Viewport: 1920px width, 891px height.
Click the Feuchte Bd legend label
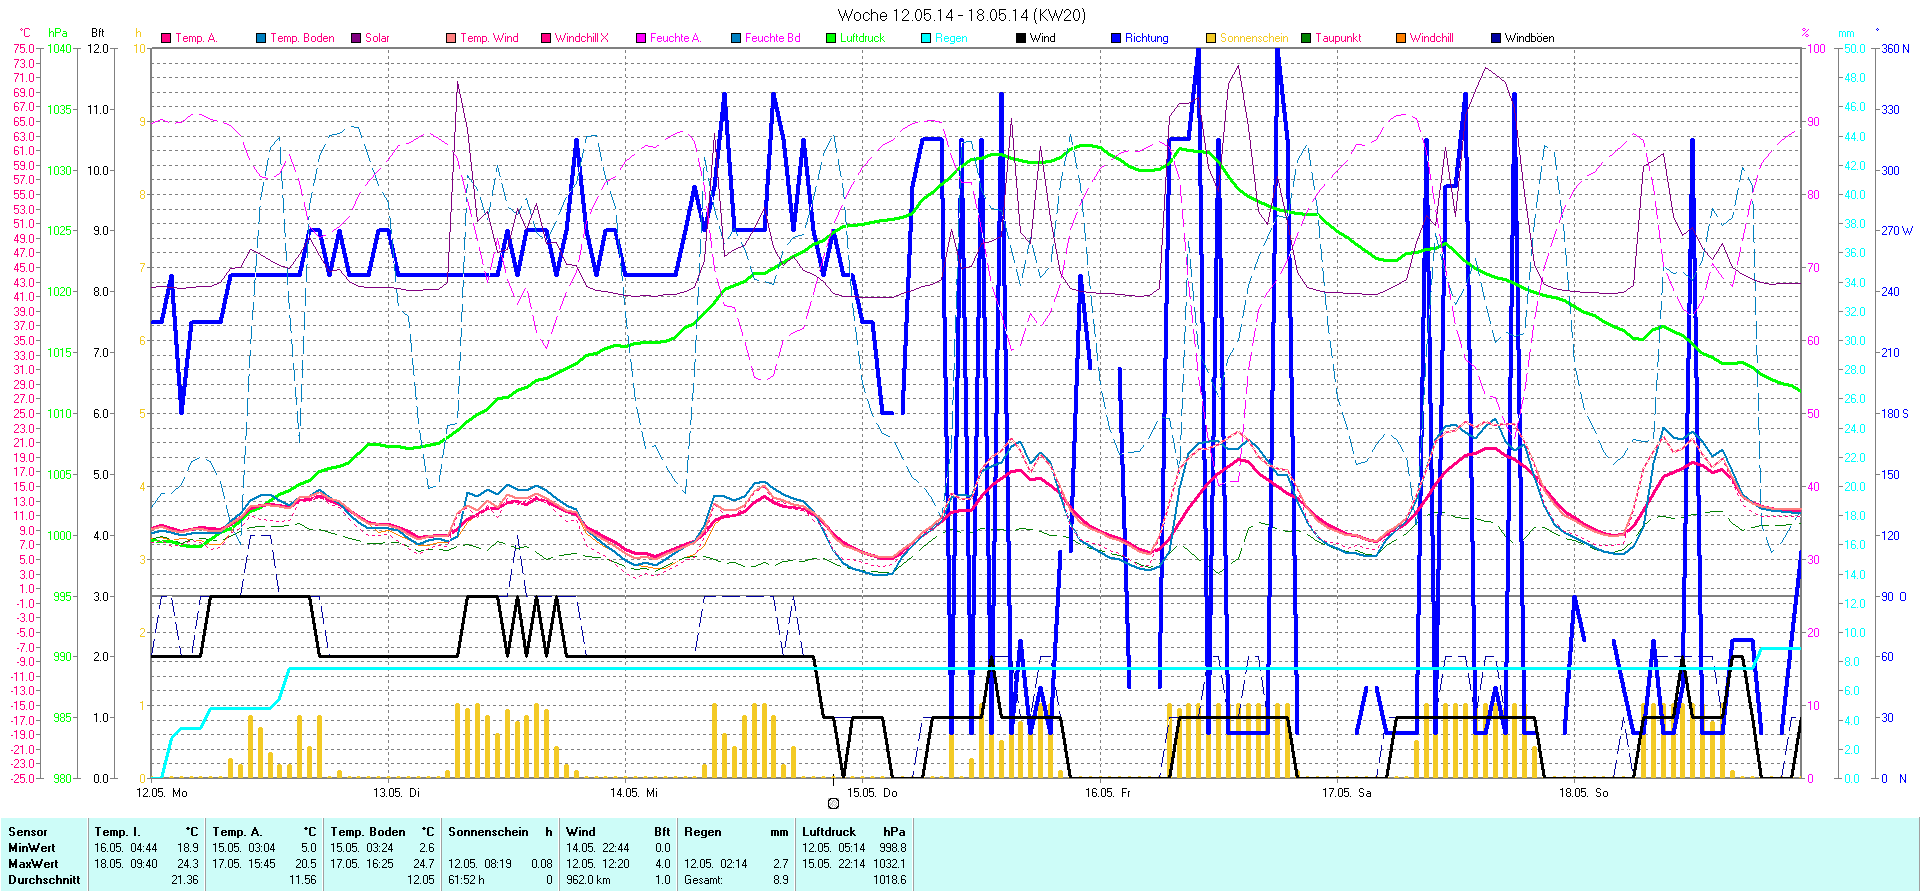click(772, 38)
